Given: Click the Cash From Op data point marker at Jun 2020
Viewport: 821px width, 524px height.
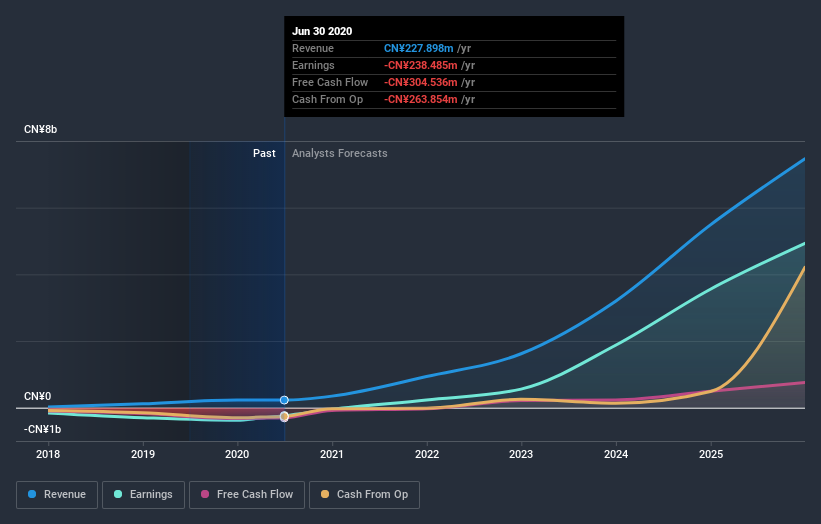Looking at the screenshot, I should (284, 416).
